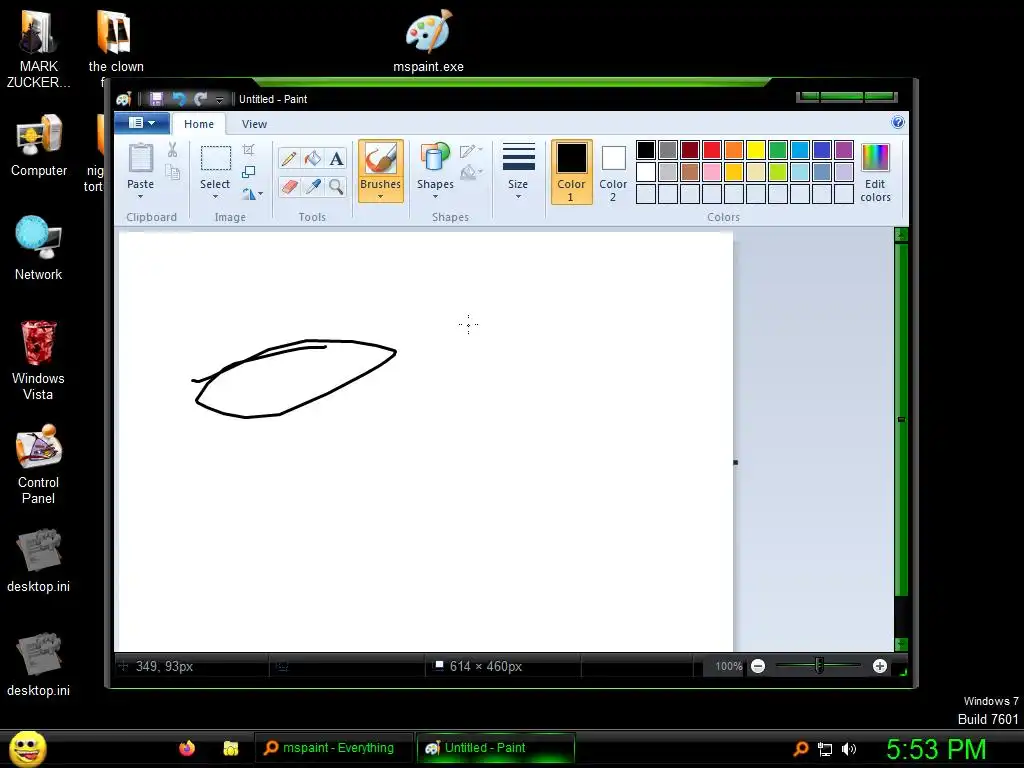Pick the orange color swatch
The width and height of the screenshot is (1024, 768).
[734, 150]
